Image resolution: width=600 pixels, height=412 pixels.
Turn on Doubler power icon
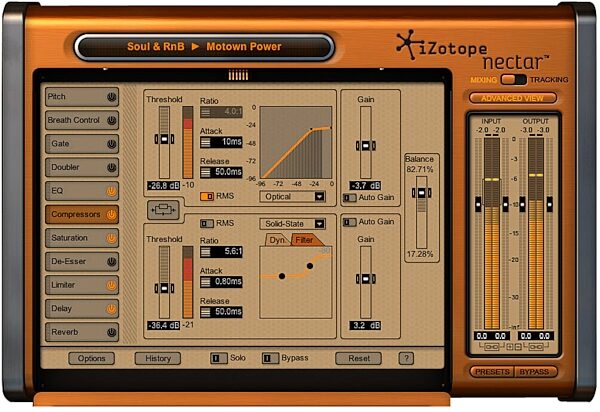click(x=111, y=168)
